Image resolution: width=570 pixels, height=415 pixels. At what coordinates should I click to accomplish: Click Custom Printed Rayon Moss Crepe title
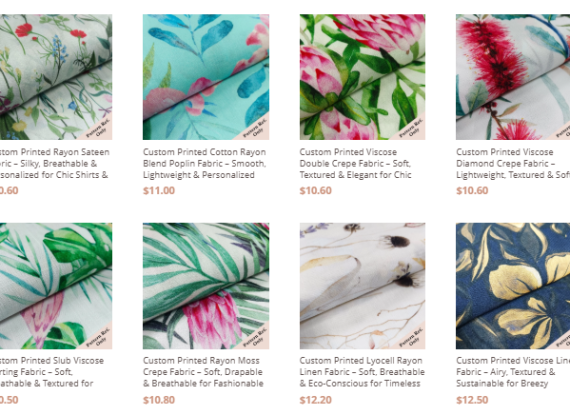click(203, 372)
